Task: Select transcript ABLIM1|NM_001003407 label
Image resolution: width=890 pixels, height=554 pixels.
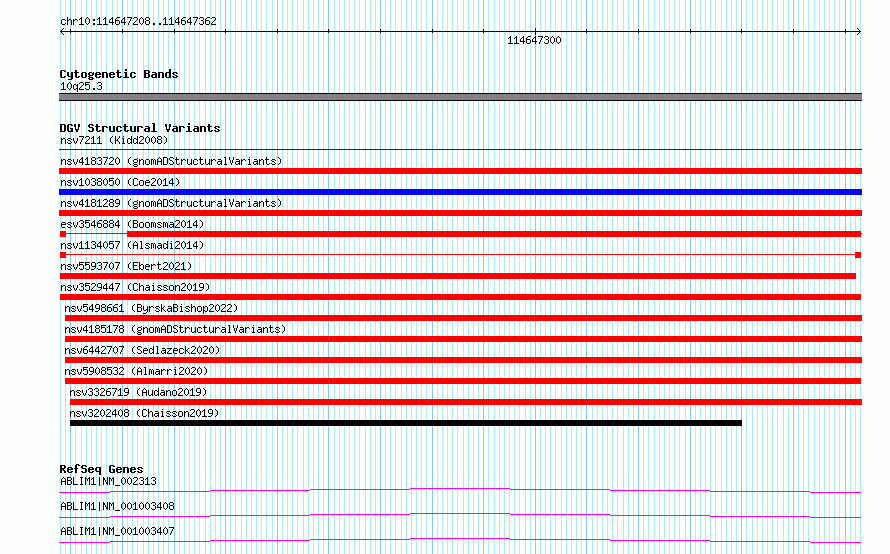Action: 117,531
